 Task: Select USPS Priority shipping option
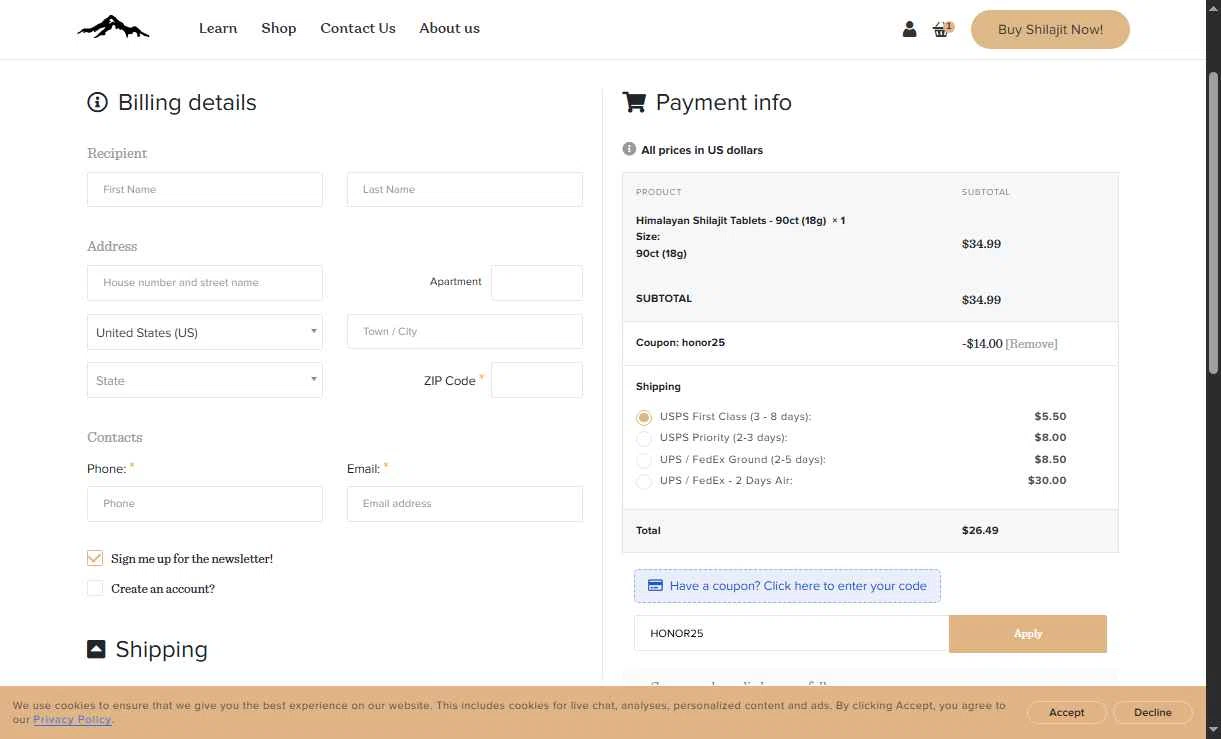click(644, 438)
